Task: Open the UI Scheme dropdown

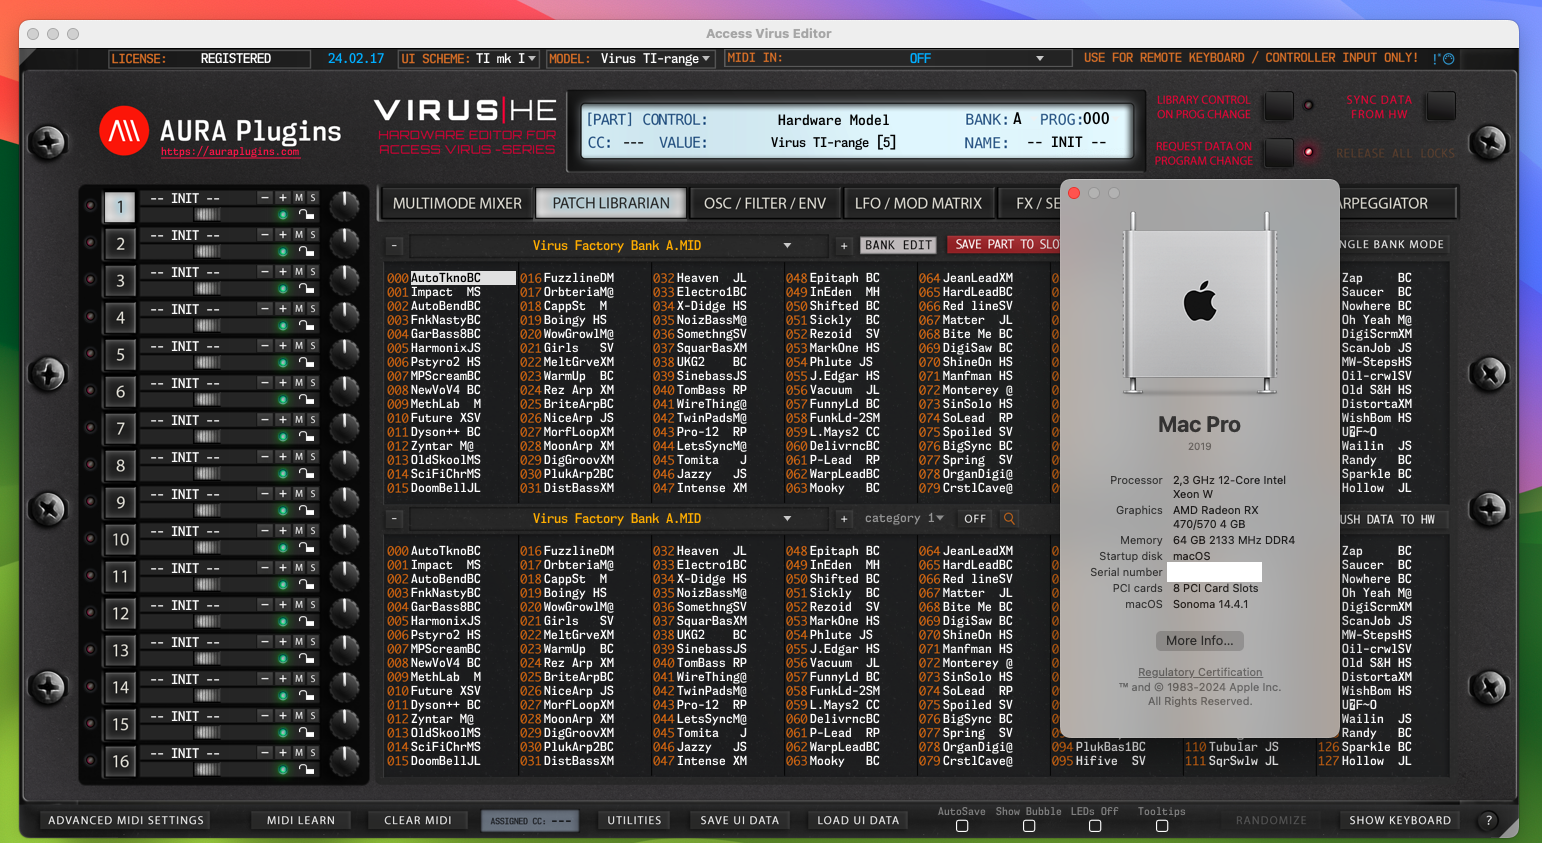Action: (x=469, y=59)
